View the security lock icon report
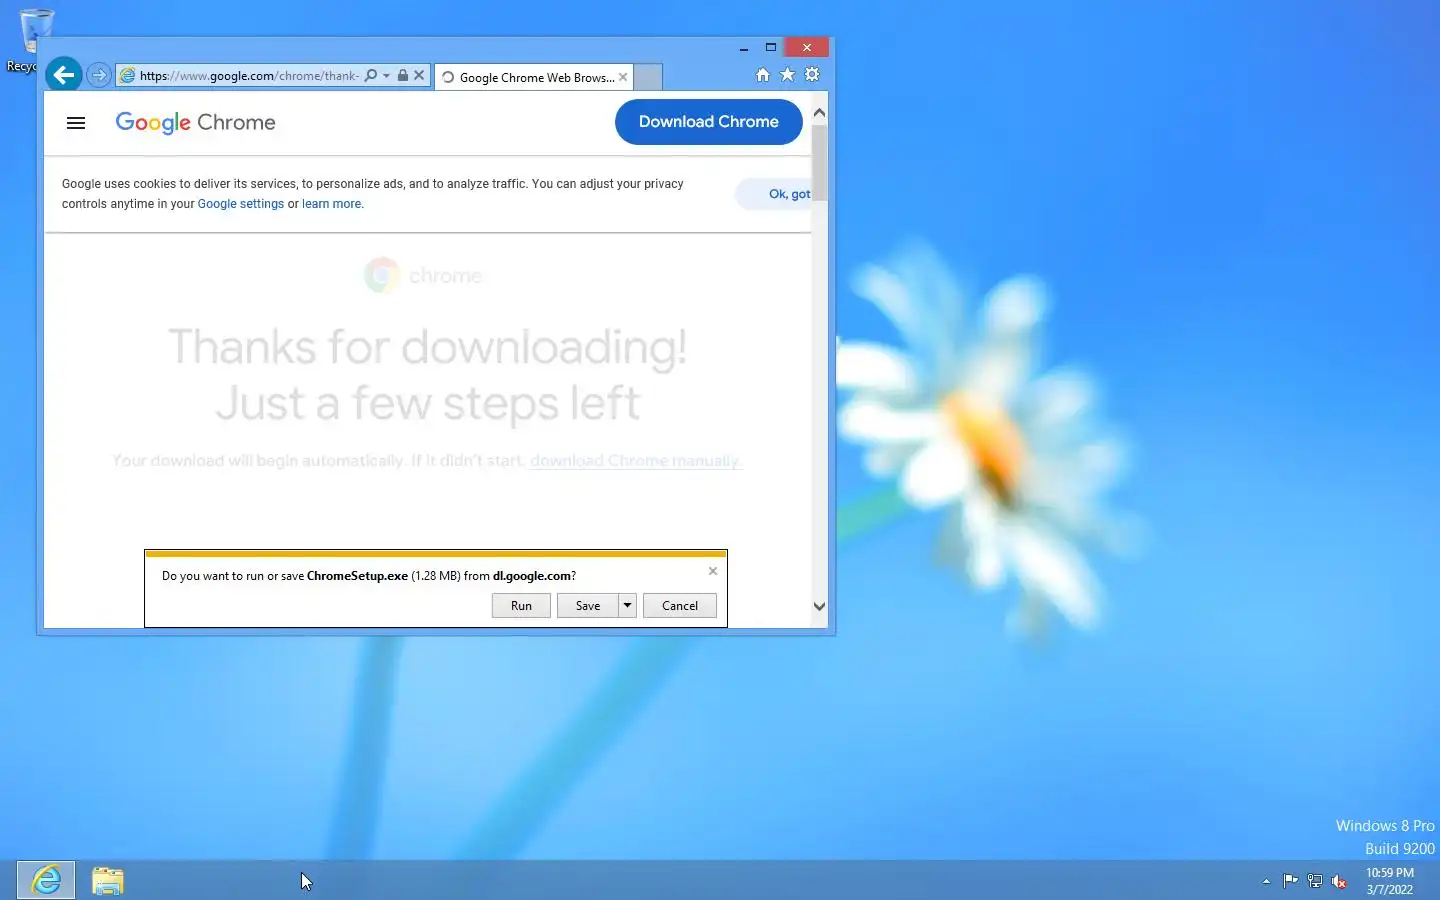This screenshot has height=900, width=1440. (403, 75)
